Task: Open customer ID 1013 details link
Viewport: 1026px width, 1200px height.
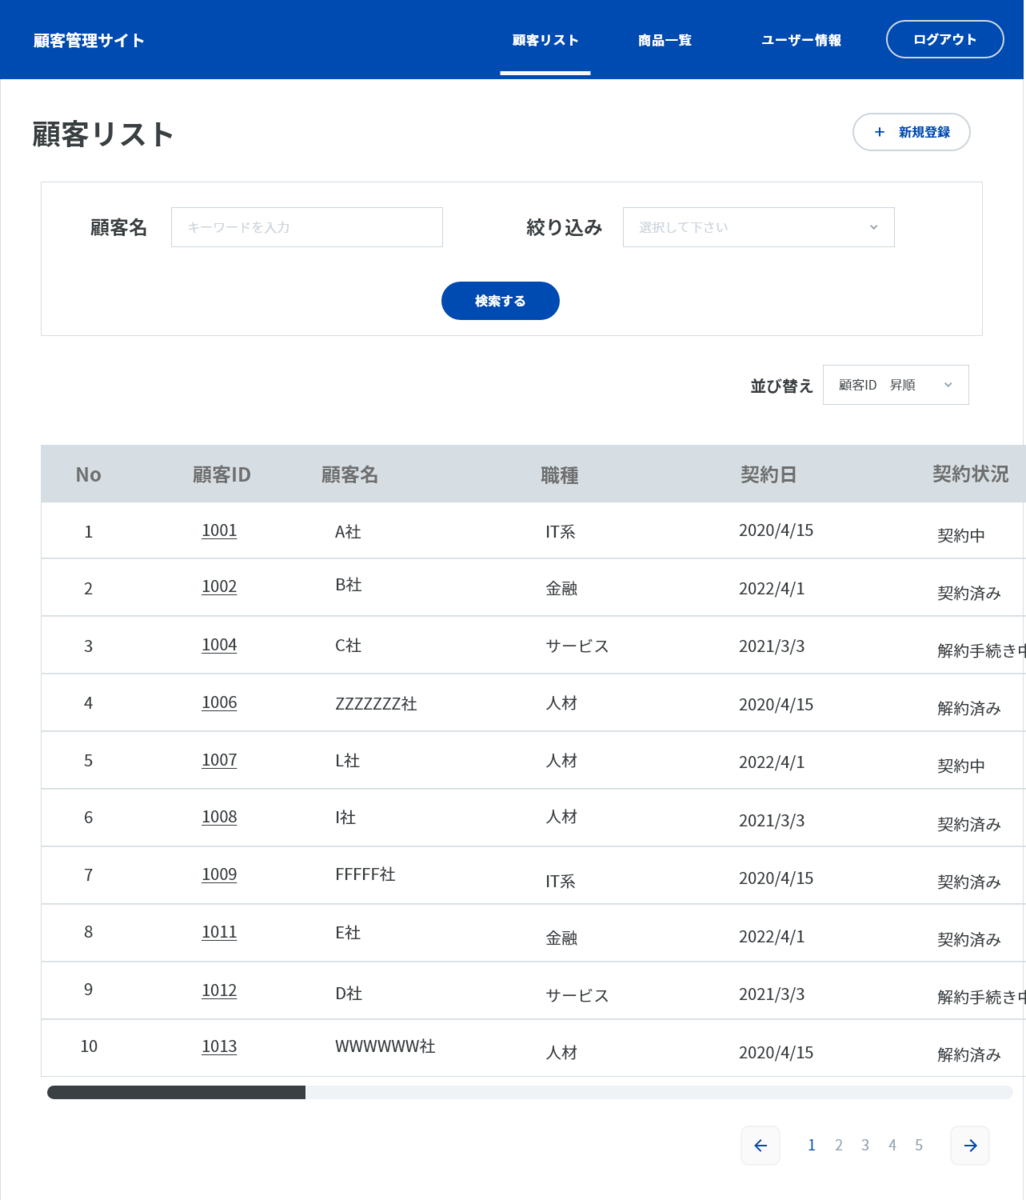Action: [219, 1046]
